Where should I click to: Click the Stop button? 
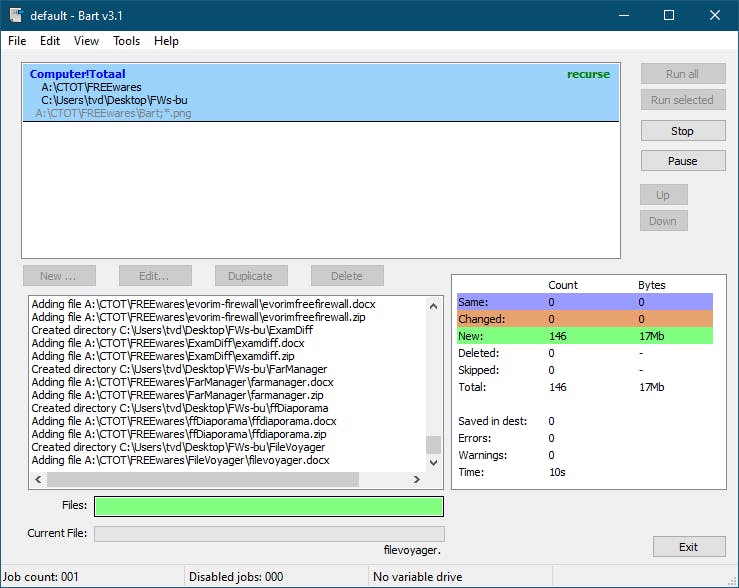(683, 131)
